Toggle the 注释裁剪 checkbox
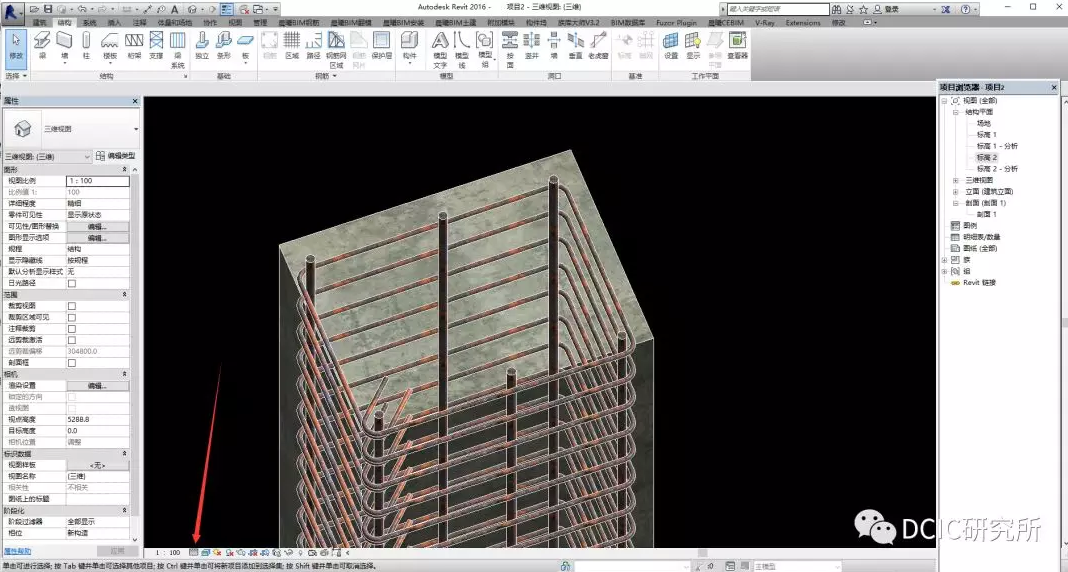Screen dimensions: 1068x572 point(72,329)
